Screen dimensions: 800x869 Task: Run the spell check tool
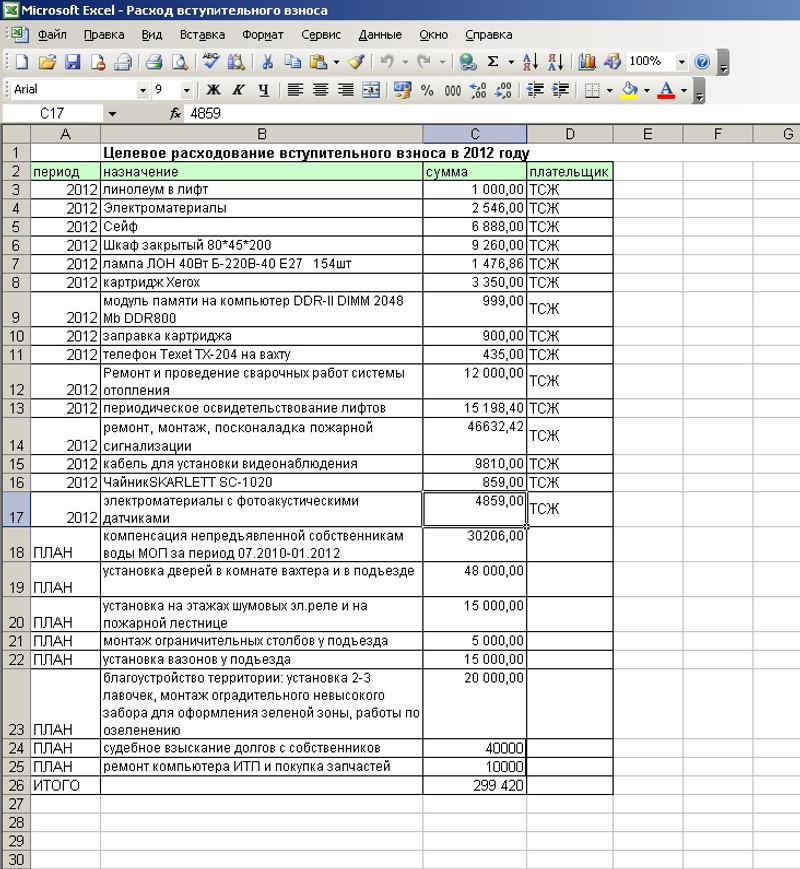211,62
